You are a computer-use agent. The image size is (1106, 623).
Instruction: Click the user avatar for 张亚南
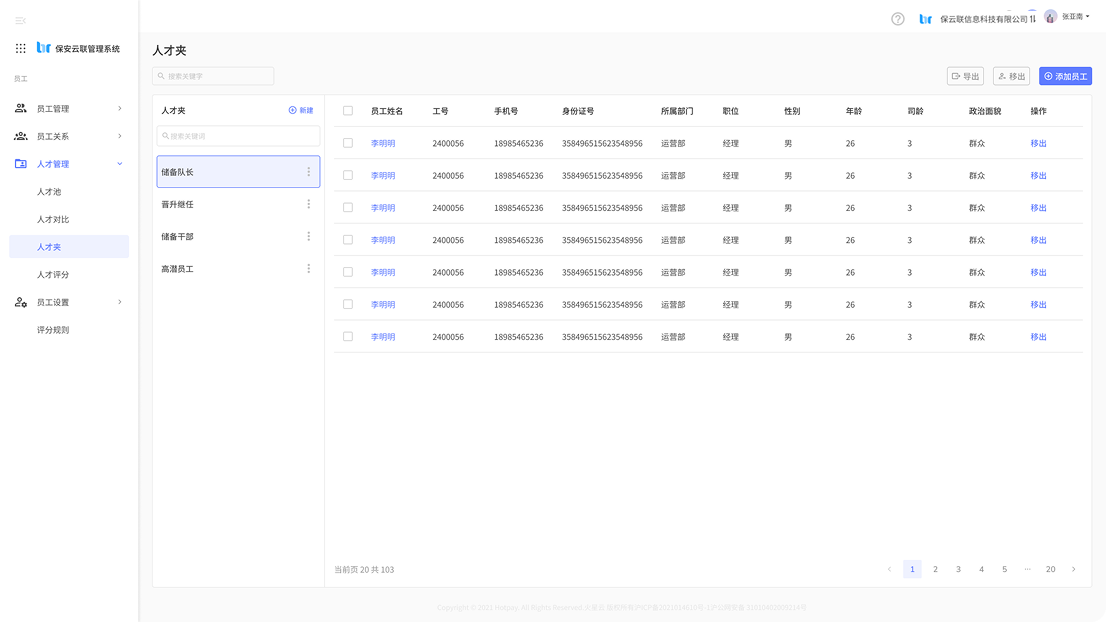coord(1050,17)
